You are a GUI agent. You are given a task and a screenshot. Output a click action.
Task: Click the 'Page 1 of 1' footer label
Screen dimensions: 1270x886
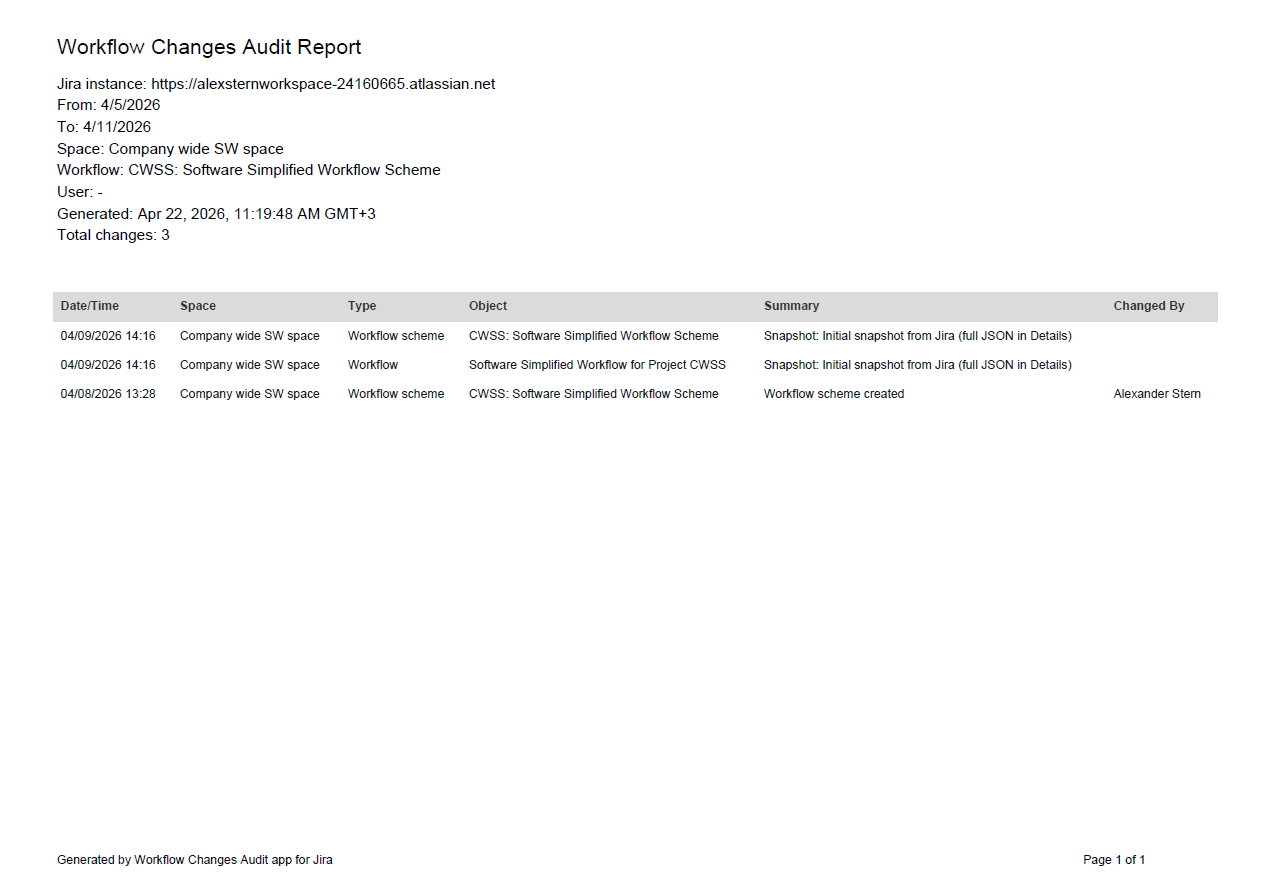pos(1114,859)
